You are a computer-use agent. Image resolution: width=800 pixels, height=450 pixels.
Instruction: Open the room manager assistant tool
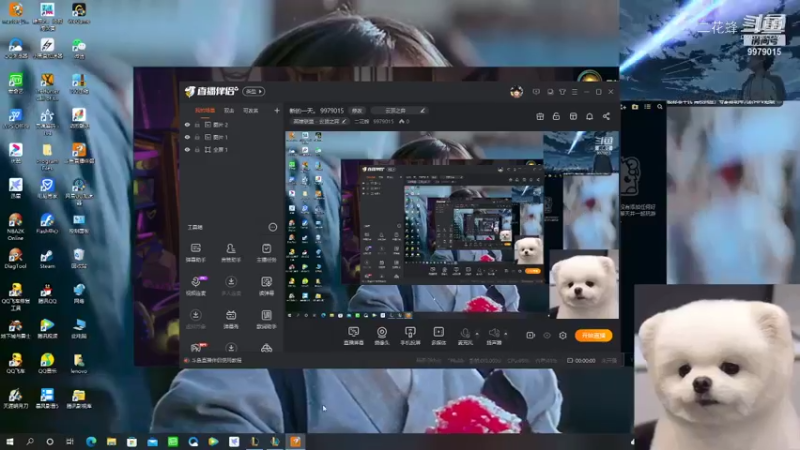point(231,253)
